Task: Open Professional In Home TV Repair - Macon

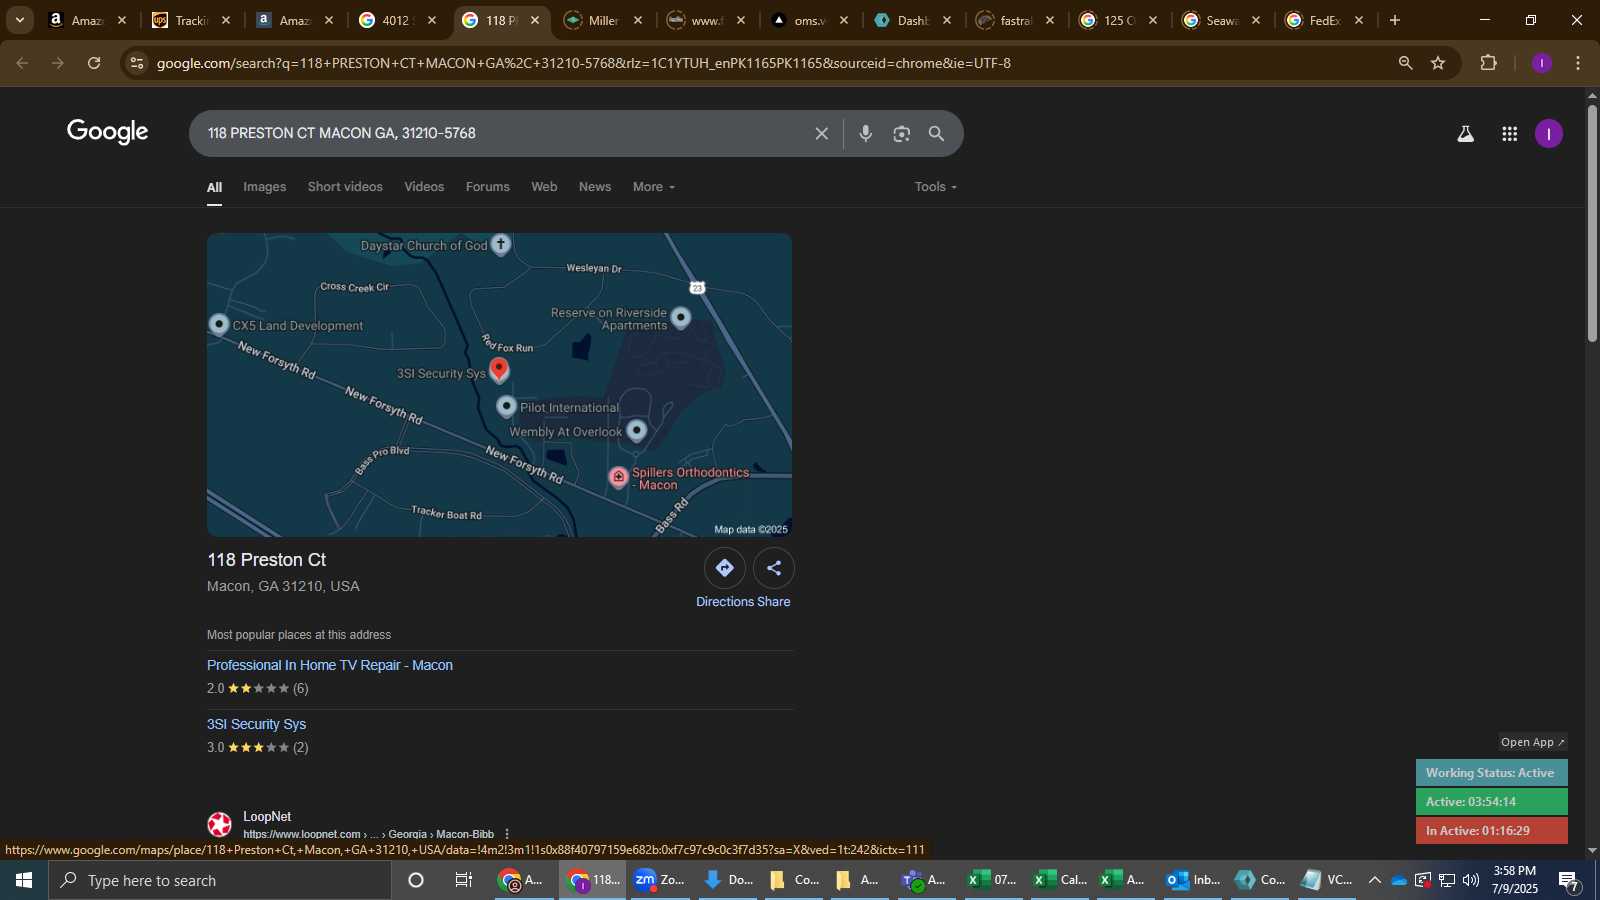Action: (330, 665)
